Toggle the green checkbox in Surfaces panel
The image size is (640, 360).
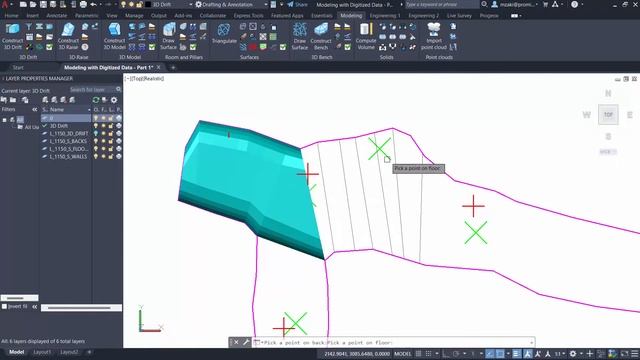click(283, 47)
